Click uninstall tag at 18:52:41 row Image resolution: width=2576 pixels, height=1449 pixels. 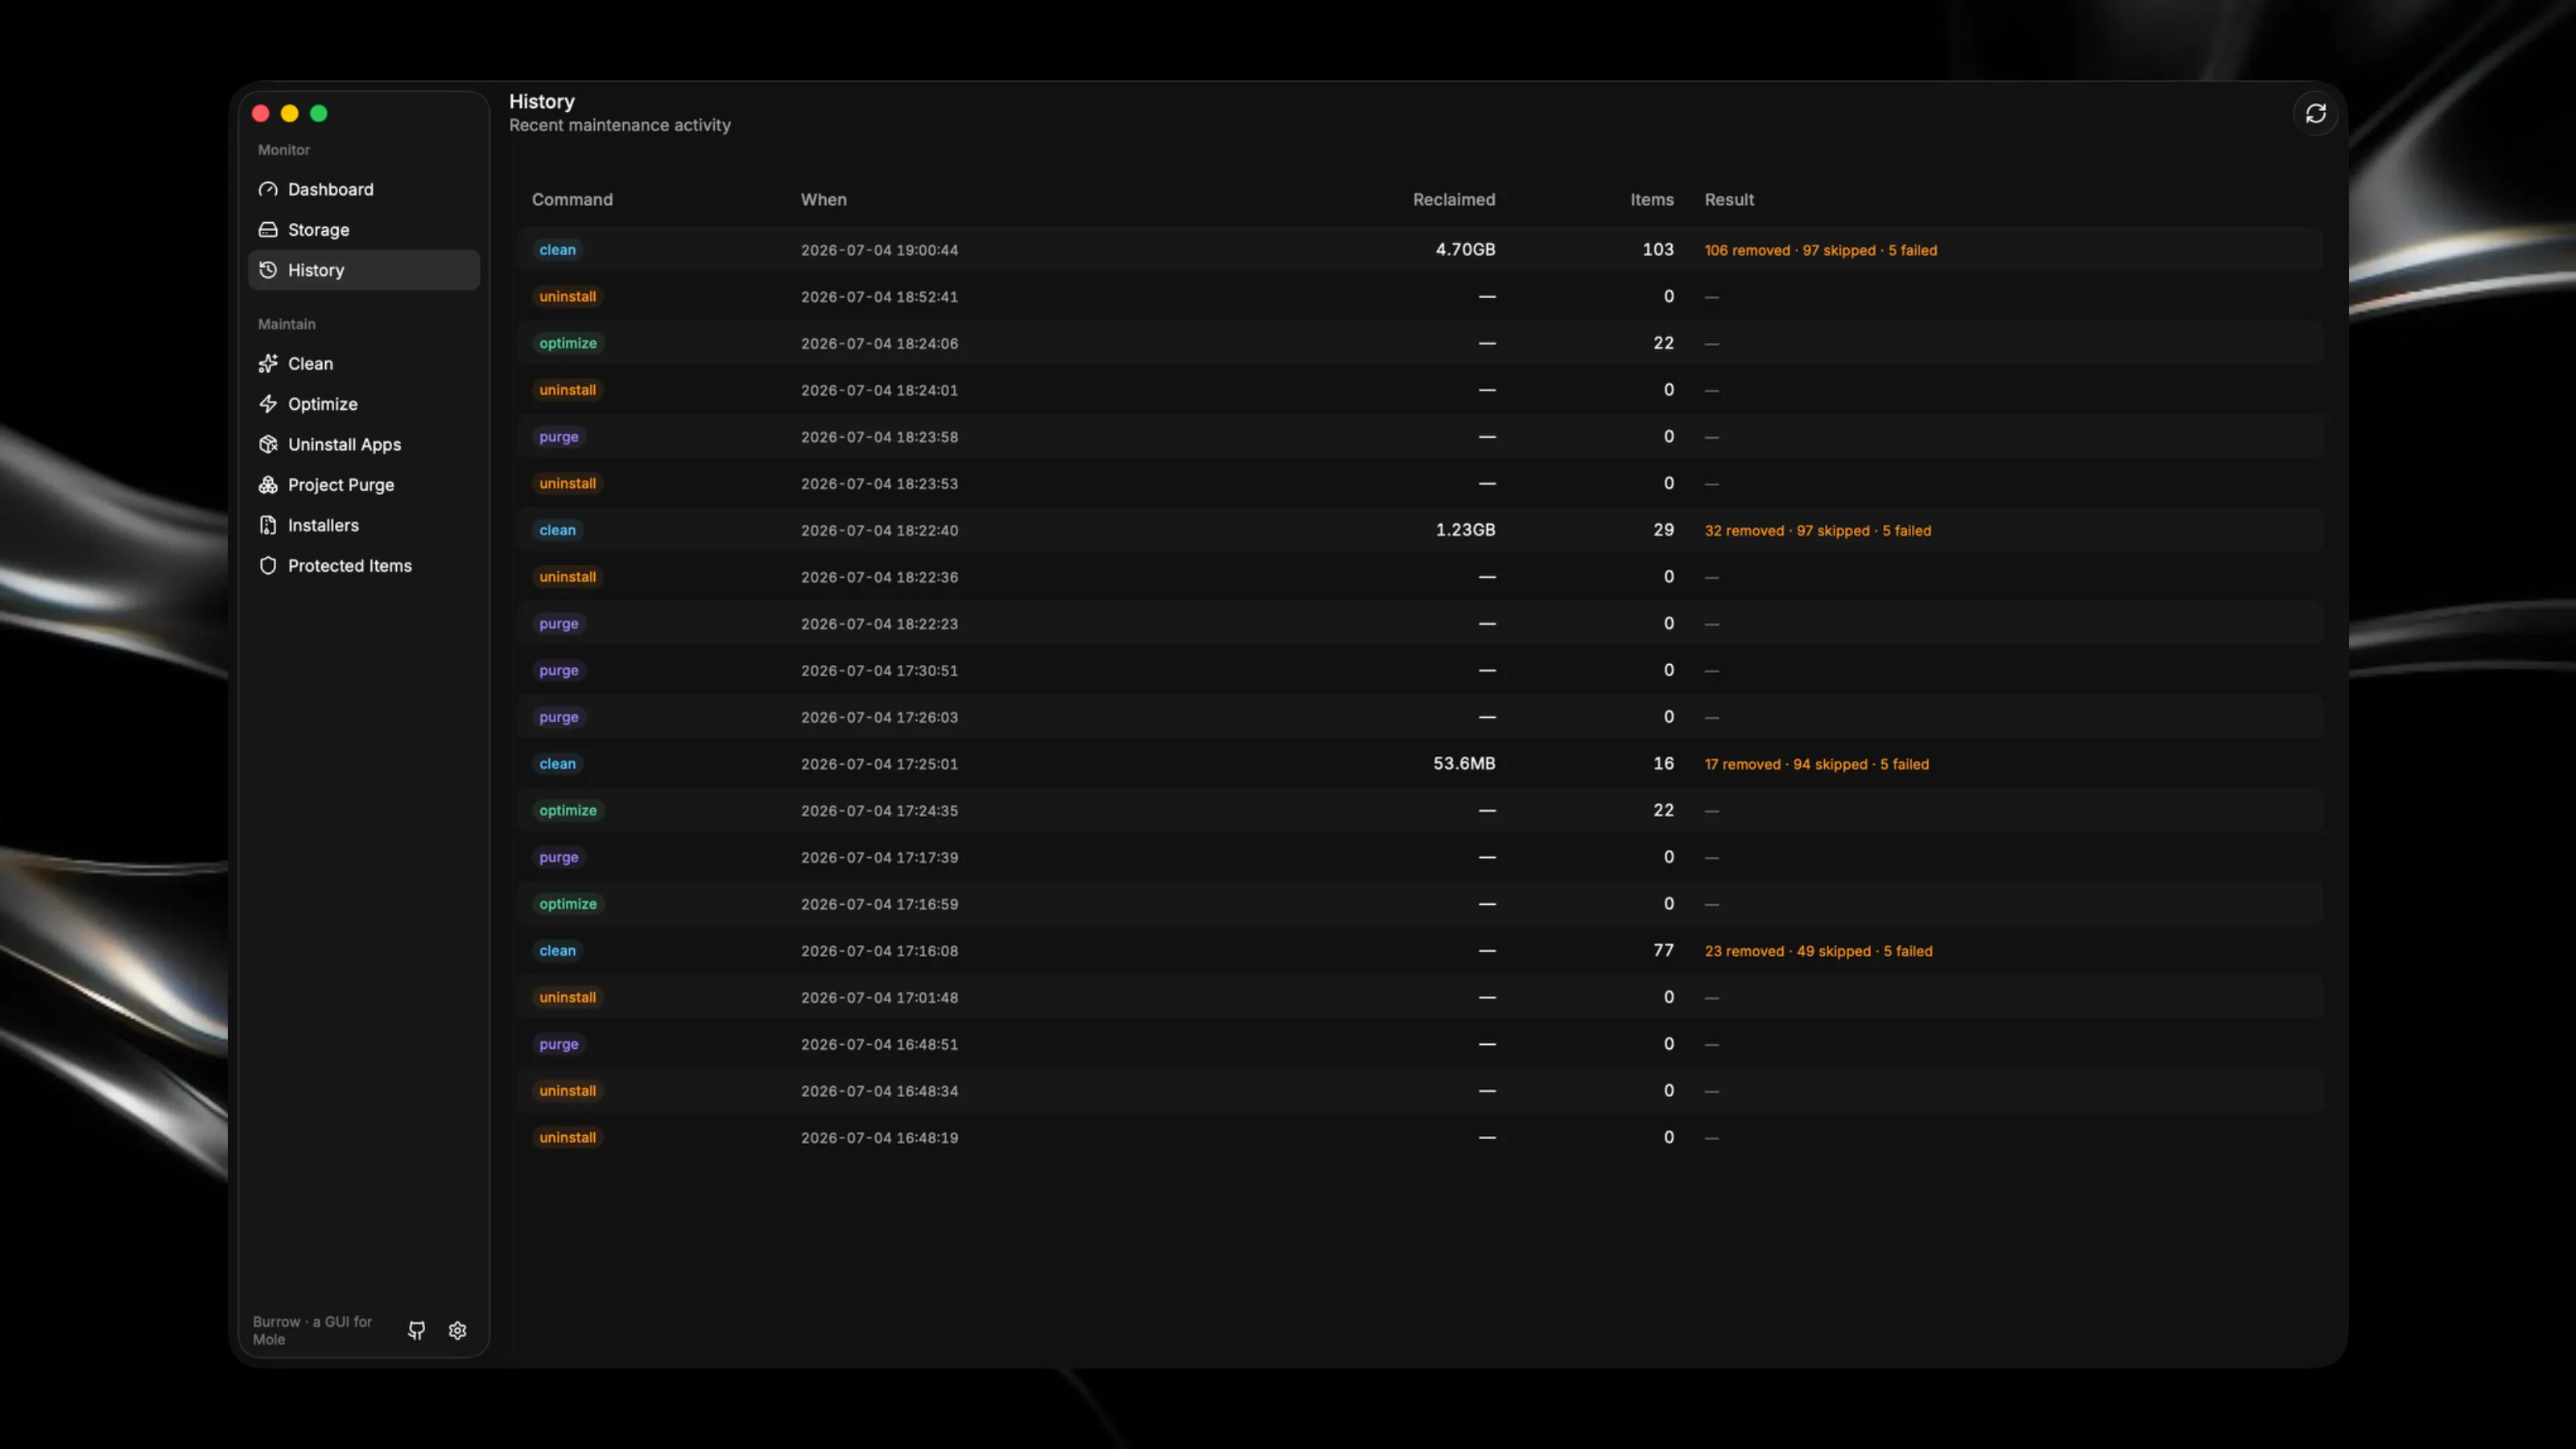[x=567, y=296]
